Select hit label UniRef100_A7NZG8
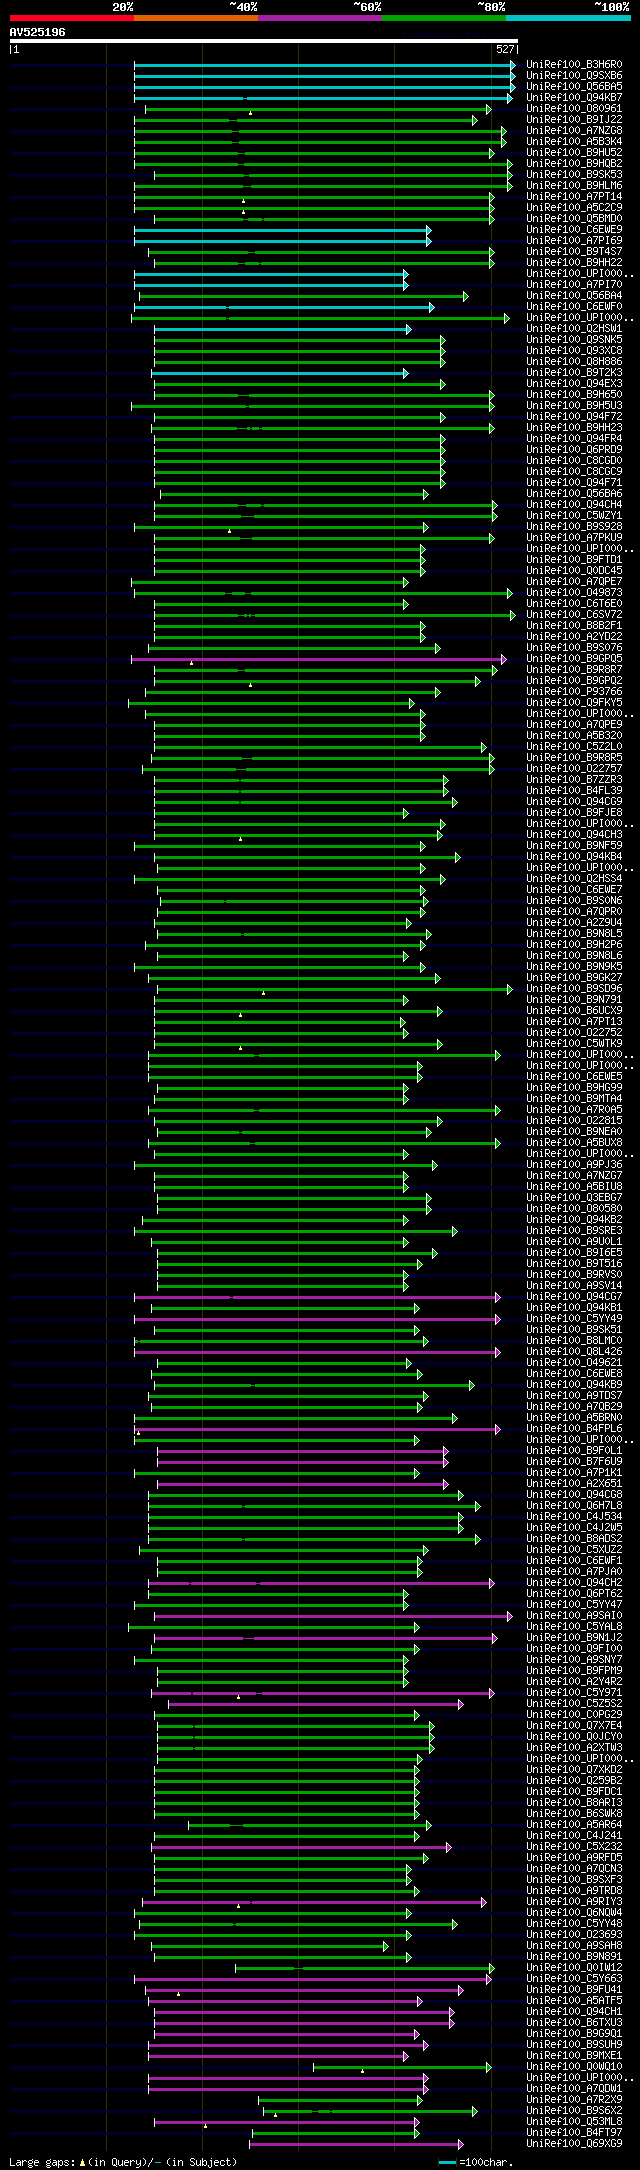 [574, 131]
